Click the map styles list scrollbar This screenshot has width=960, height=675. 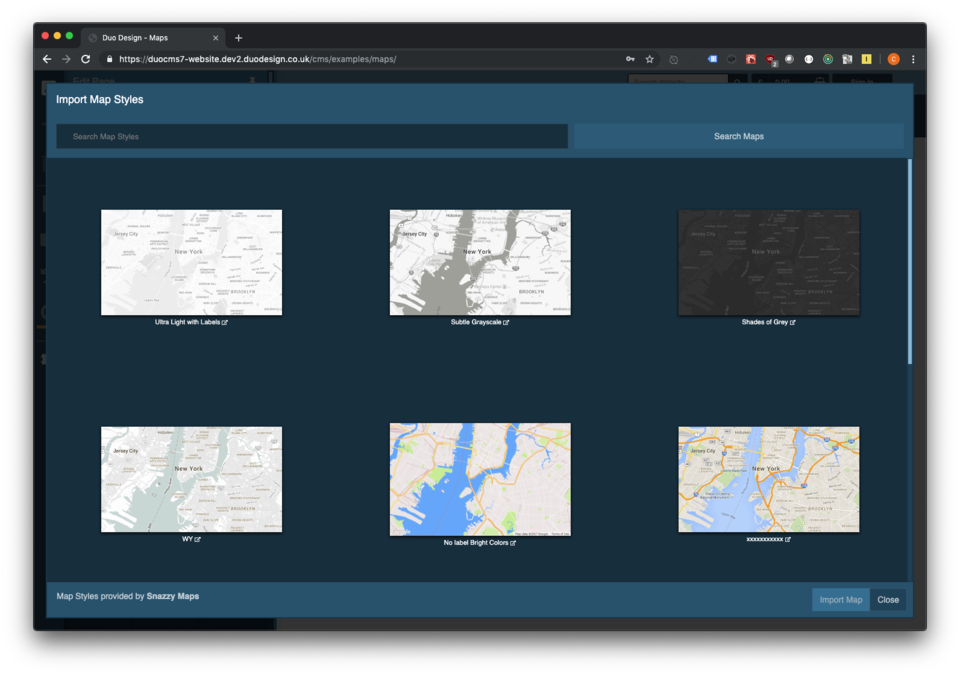pos(909,260)
